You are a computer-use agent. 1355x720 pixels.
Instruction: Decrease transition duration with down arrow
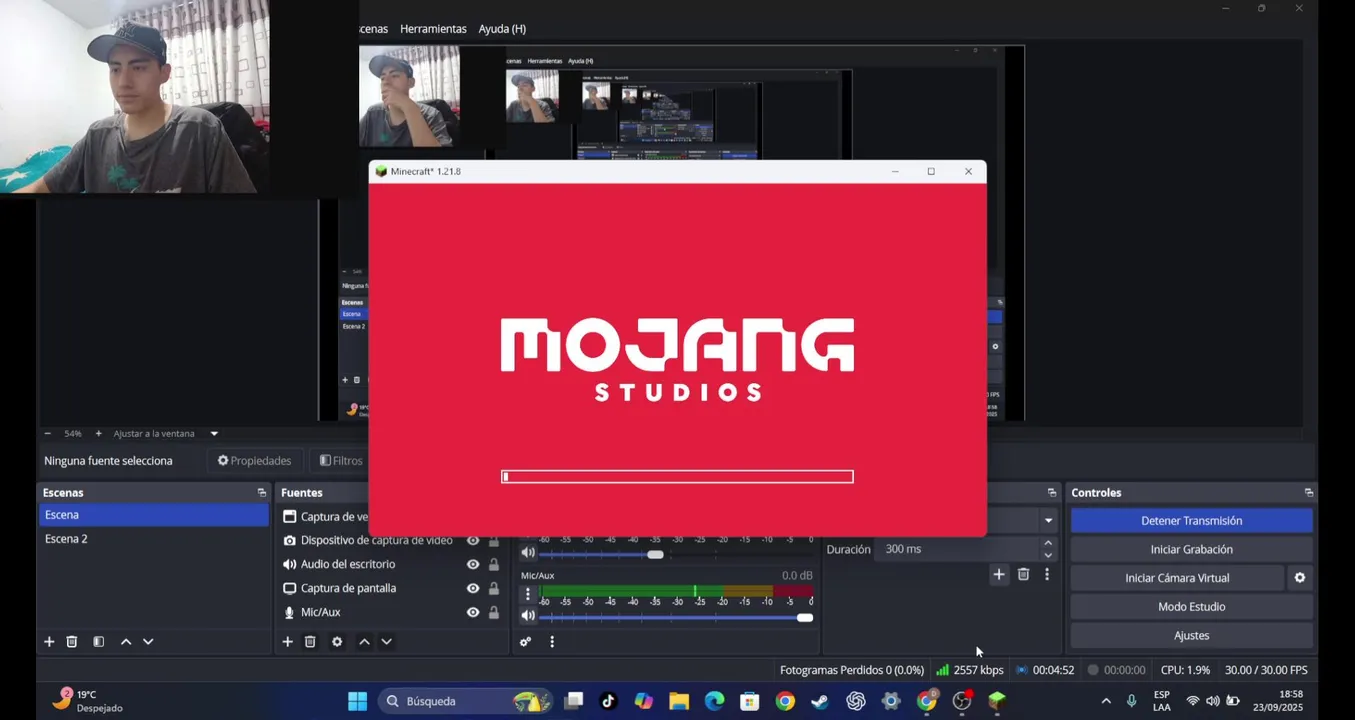point(1048,555)
